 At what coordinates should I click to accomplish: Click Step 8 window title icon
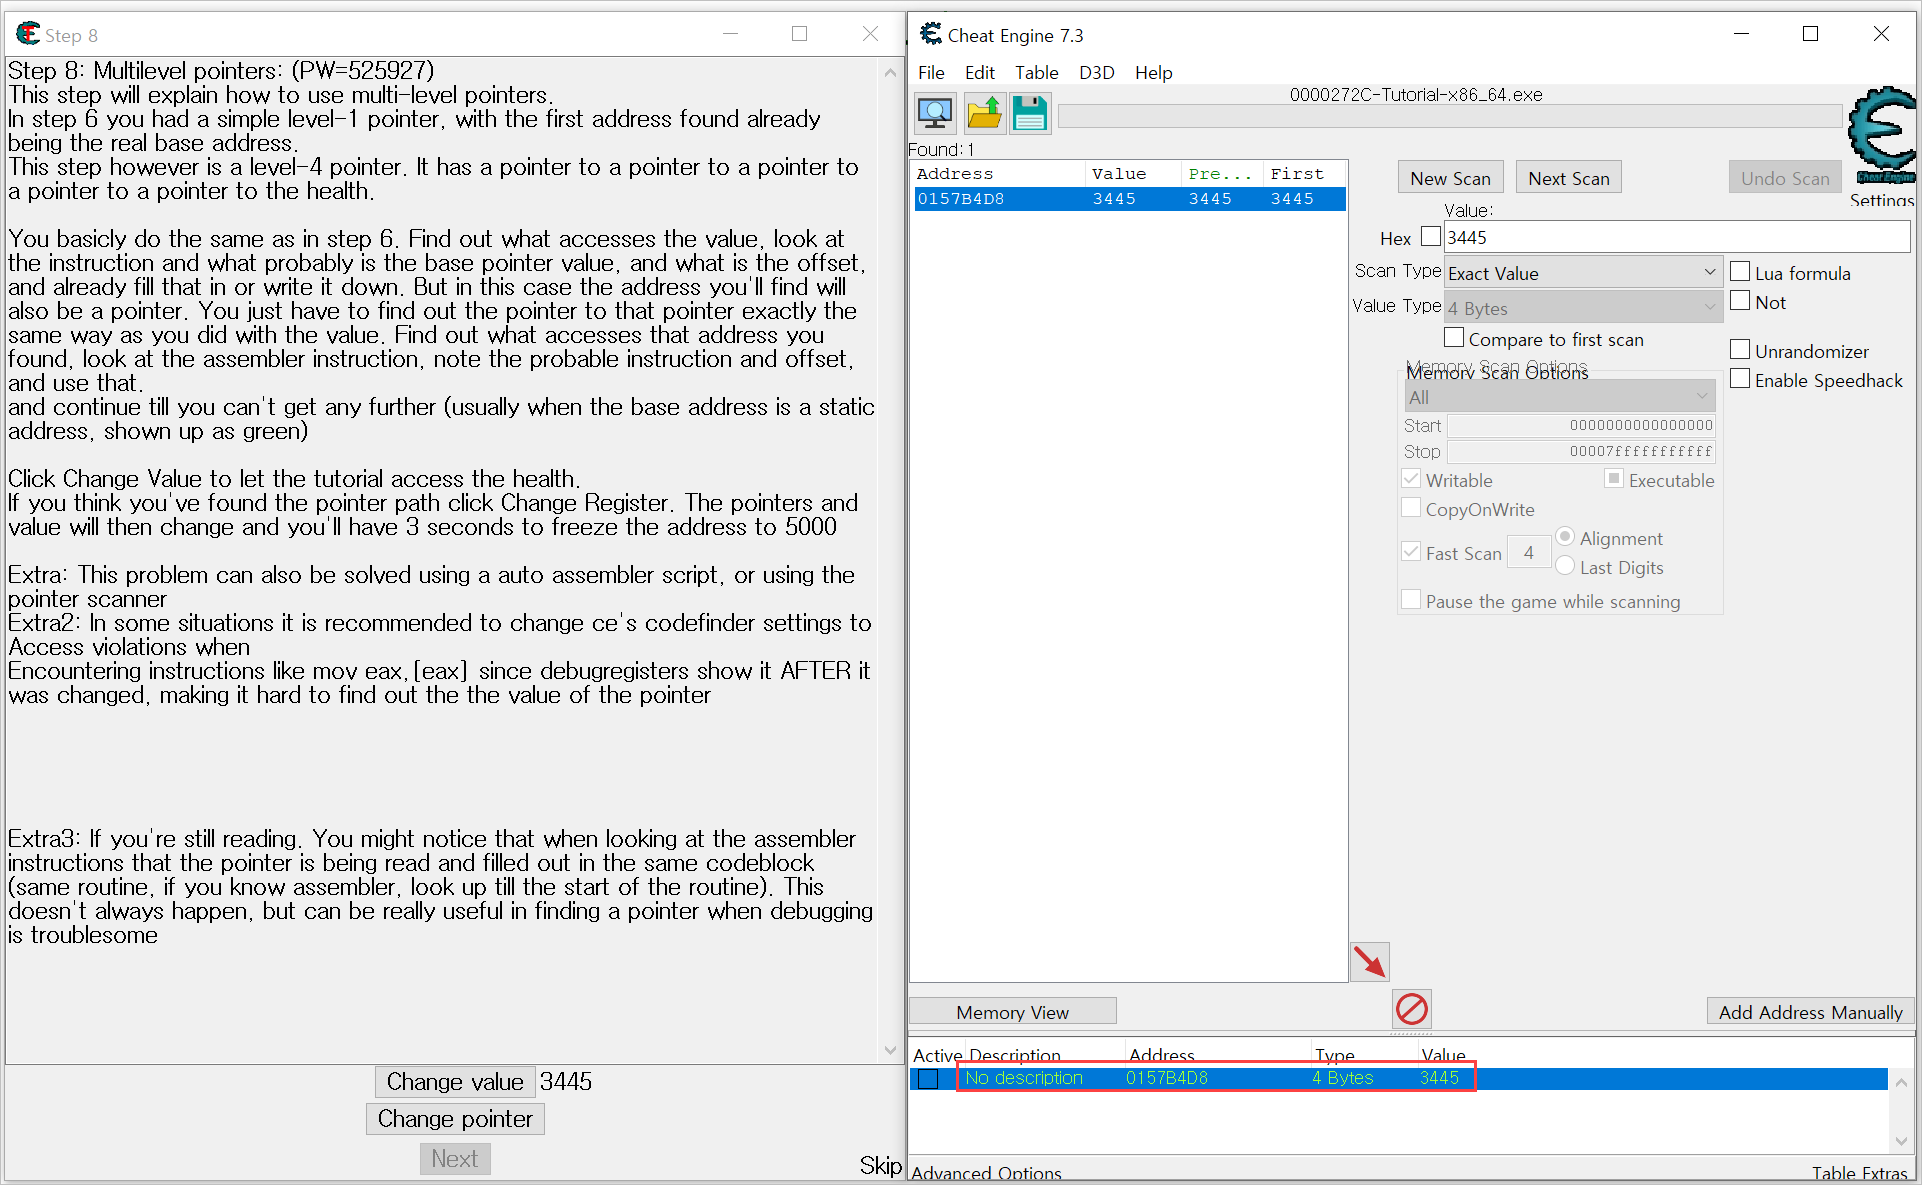point(28,35)
